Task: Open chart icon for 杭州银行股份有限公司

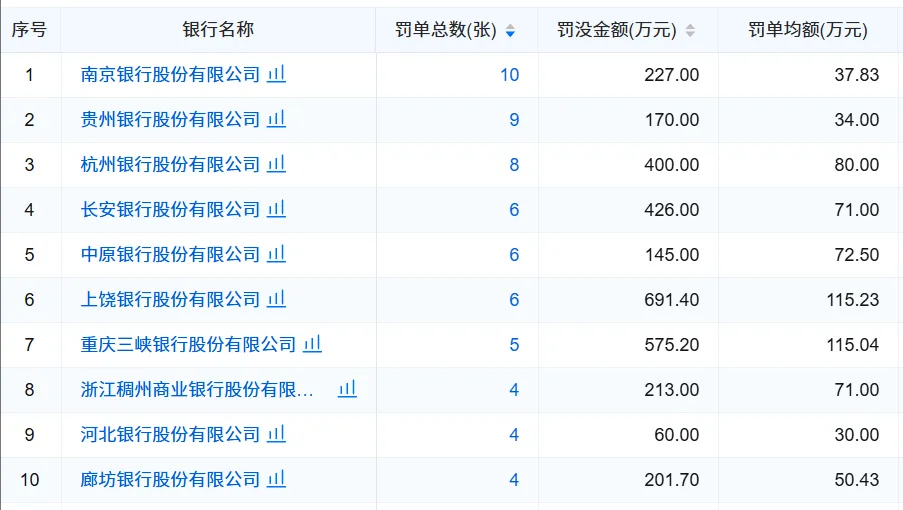Action: pos(276,163)
